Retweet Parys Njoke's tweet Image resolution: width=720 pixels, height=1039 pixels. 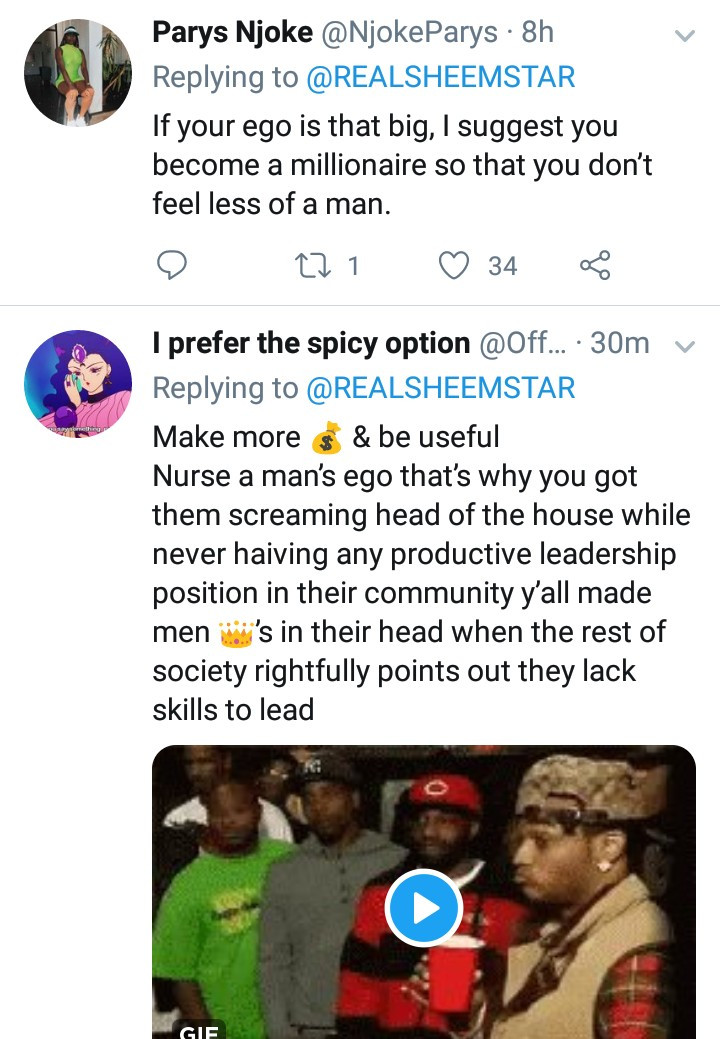pyautogui.click(x=313, y=266)
